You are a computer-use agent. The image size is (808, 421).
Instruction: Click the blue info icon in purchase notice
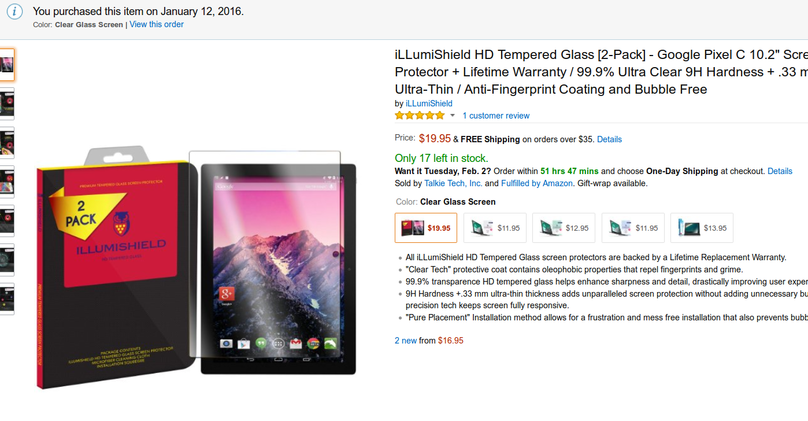click(16, 12)
